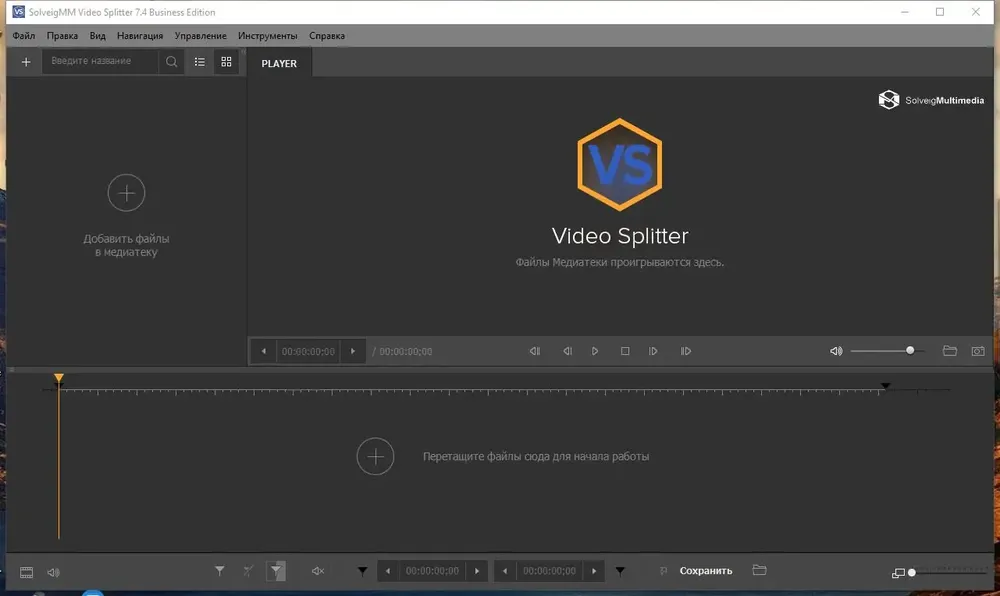The image size is (1000, 596).
Task: Click the player volume slider
Action: click(x=887, y=351)
